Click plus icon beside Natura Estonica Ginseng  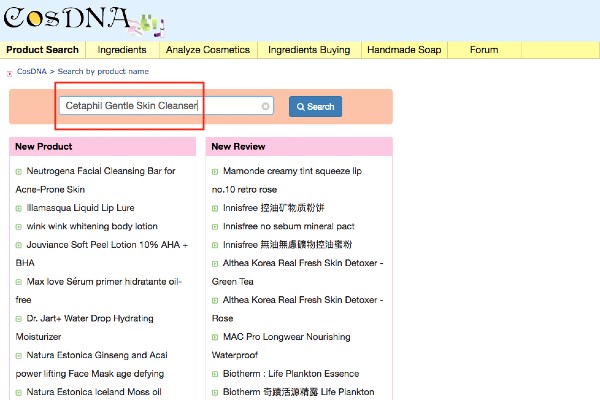18,356
